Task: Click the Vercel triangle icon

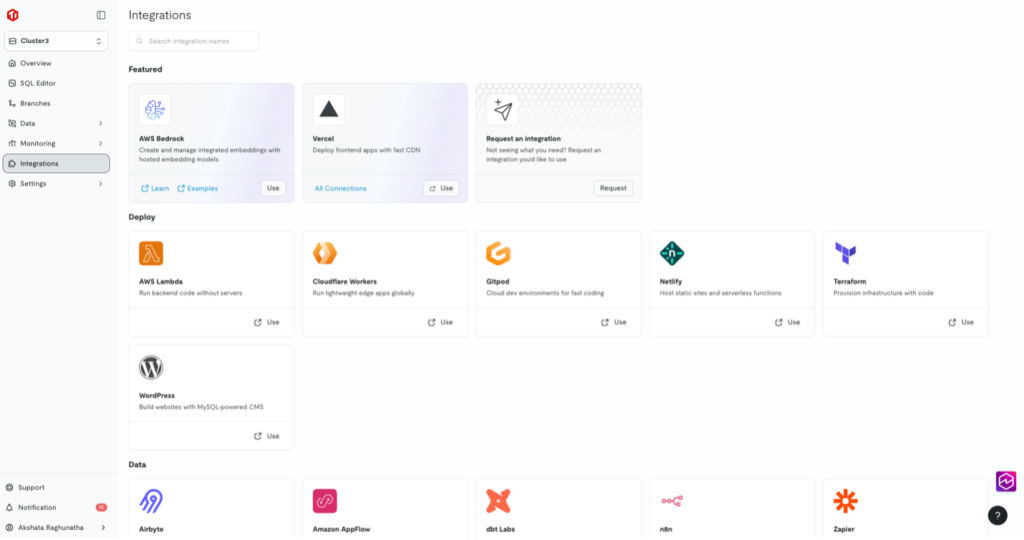Action: (328, 110)
